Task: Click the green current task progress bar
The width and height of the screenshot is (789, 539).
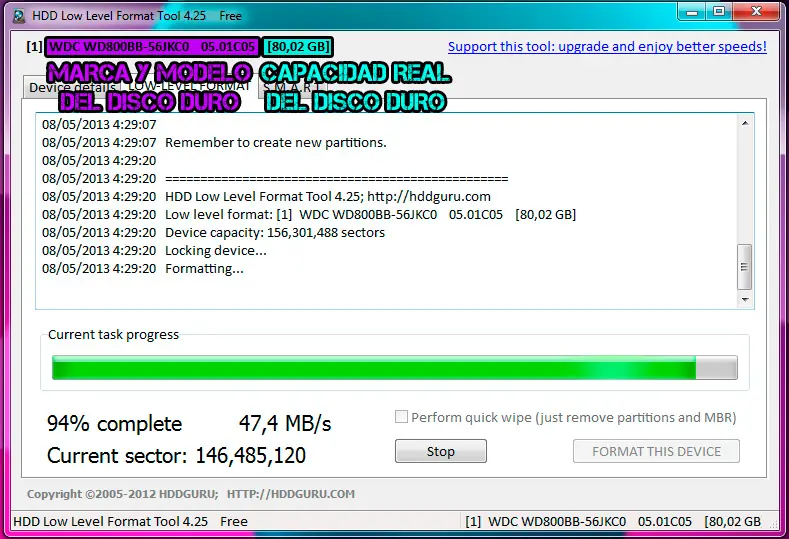Action: coord(394,367)
